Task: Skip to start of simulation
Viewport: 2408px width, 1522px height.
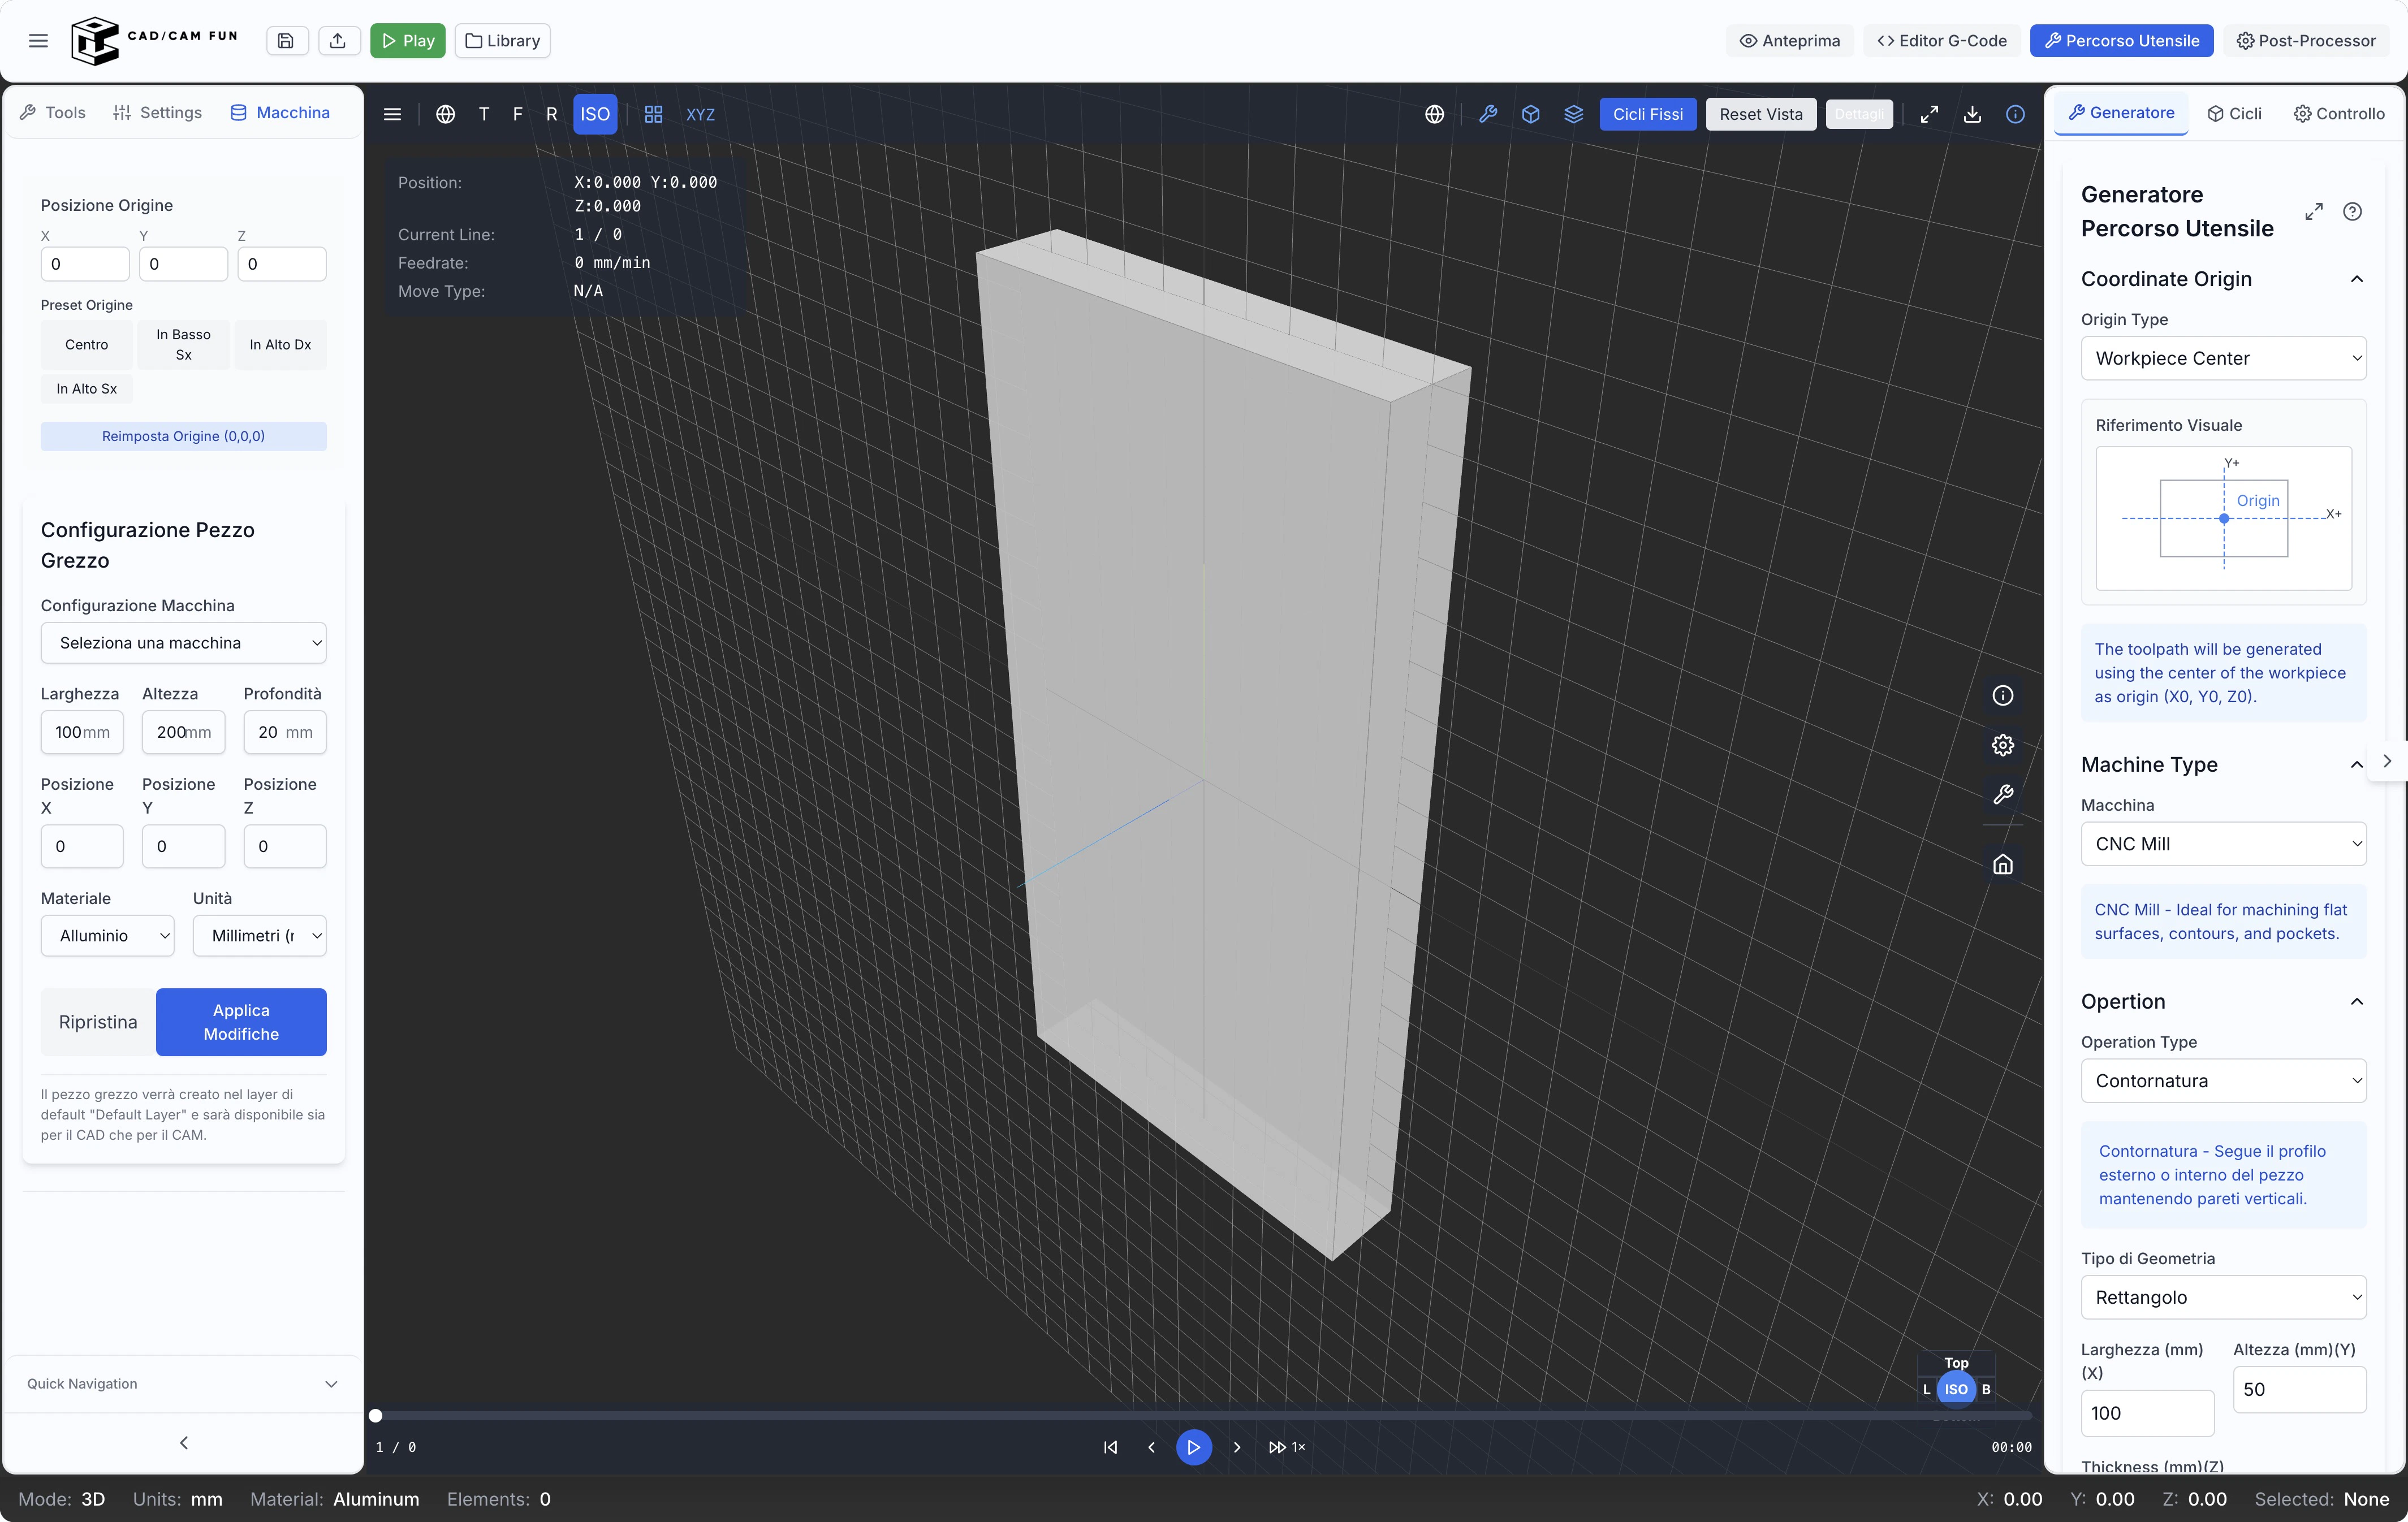Action: [1110, 1447]
